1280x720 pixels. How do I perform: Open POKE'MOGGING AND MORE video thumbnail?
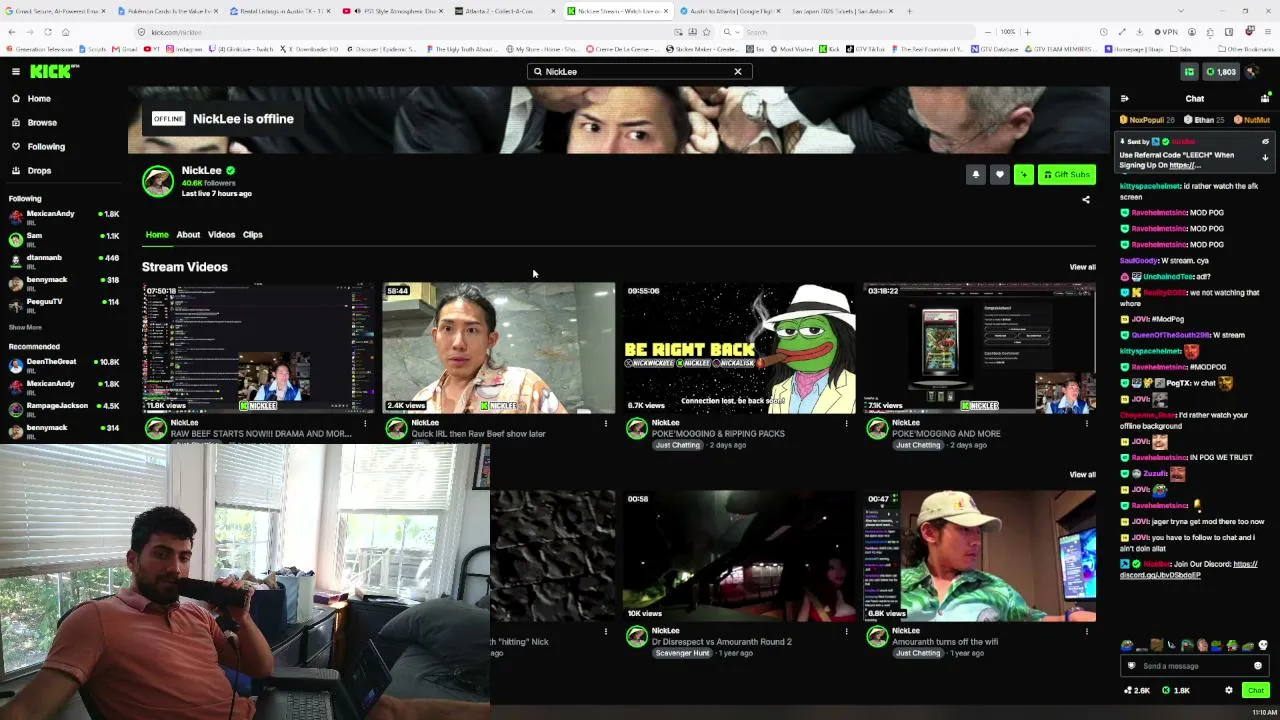point(979,348)
